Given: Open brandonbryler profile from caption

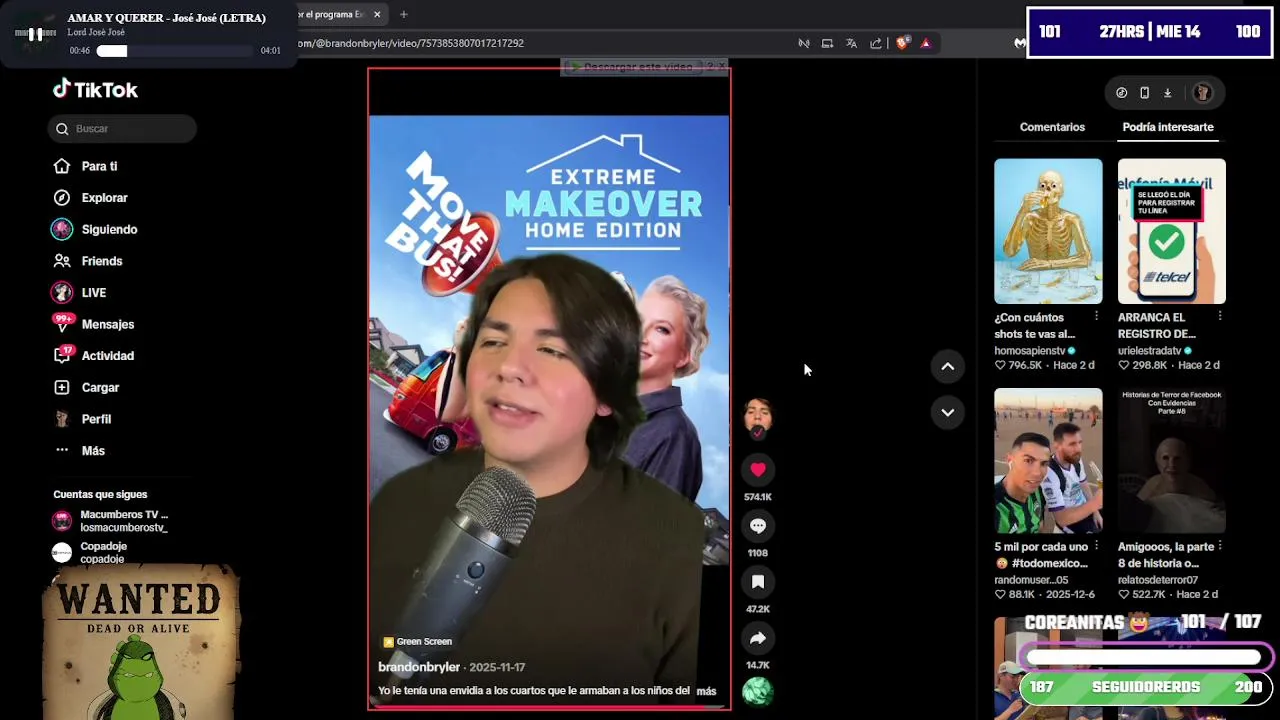Looking at the screenshot, I should [419, 667].
